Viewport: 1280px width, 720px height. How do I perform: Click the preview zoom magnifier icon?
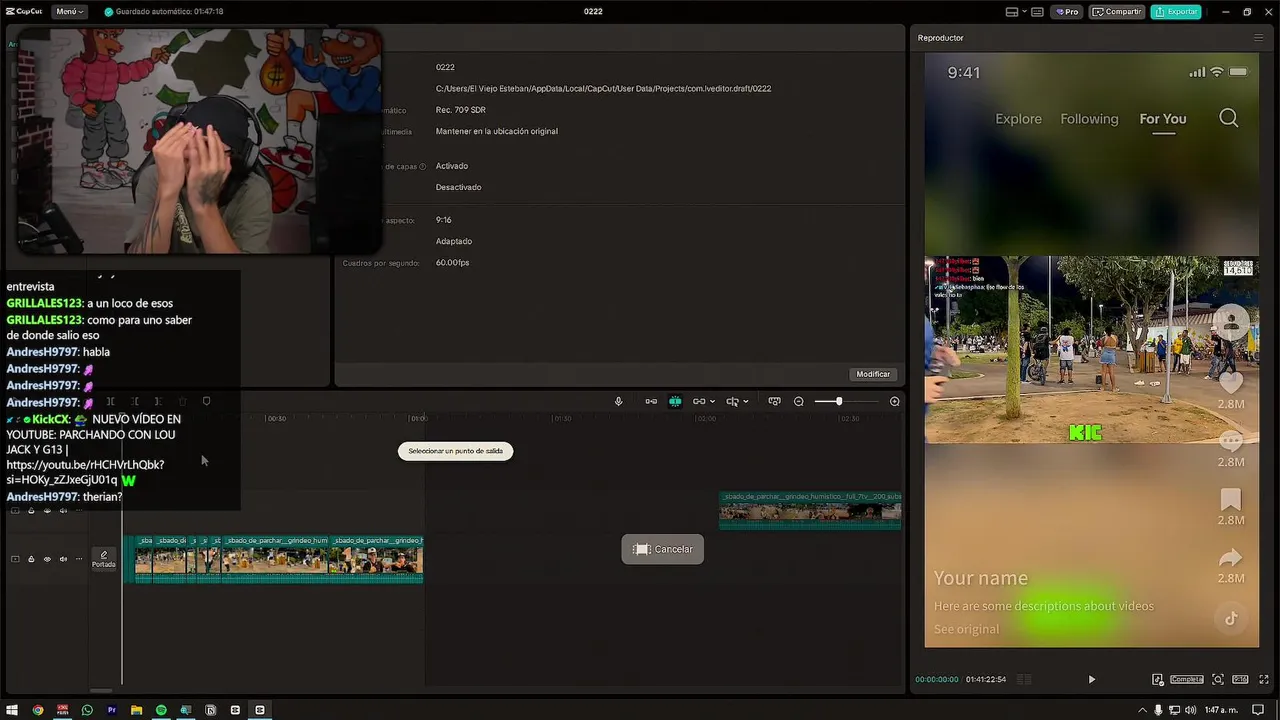pyautogui.click(x=1218, y=679)
